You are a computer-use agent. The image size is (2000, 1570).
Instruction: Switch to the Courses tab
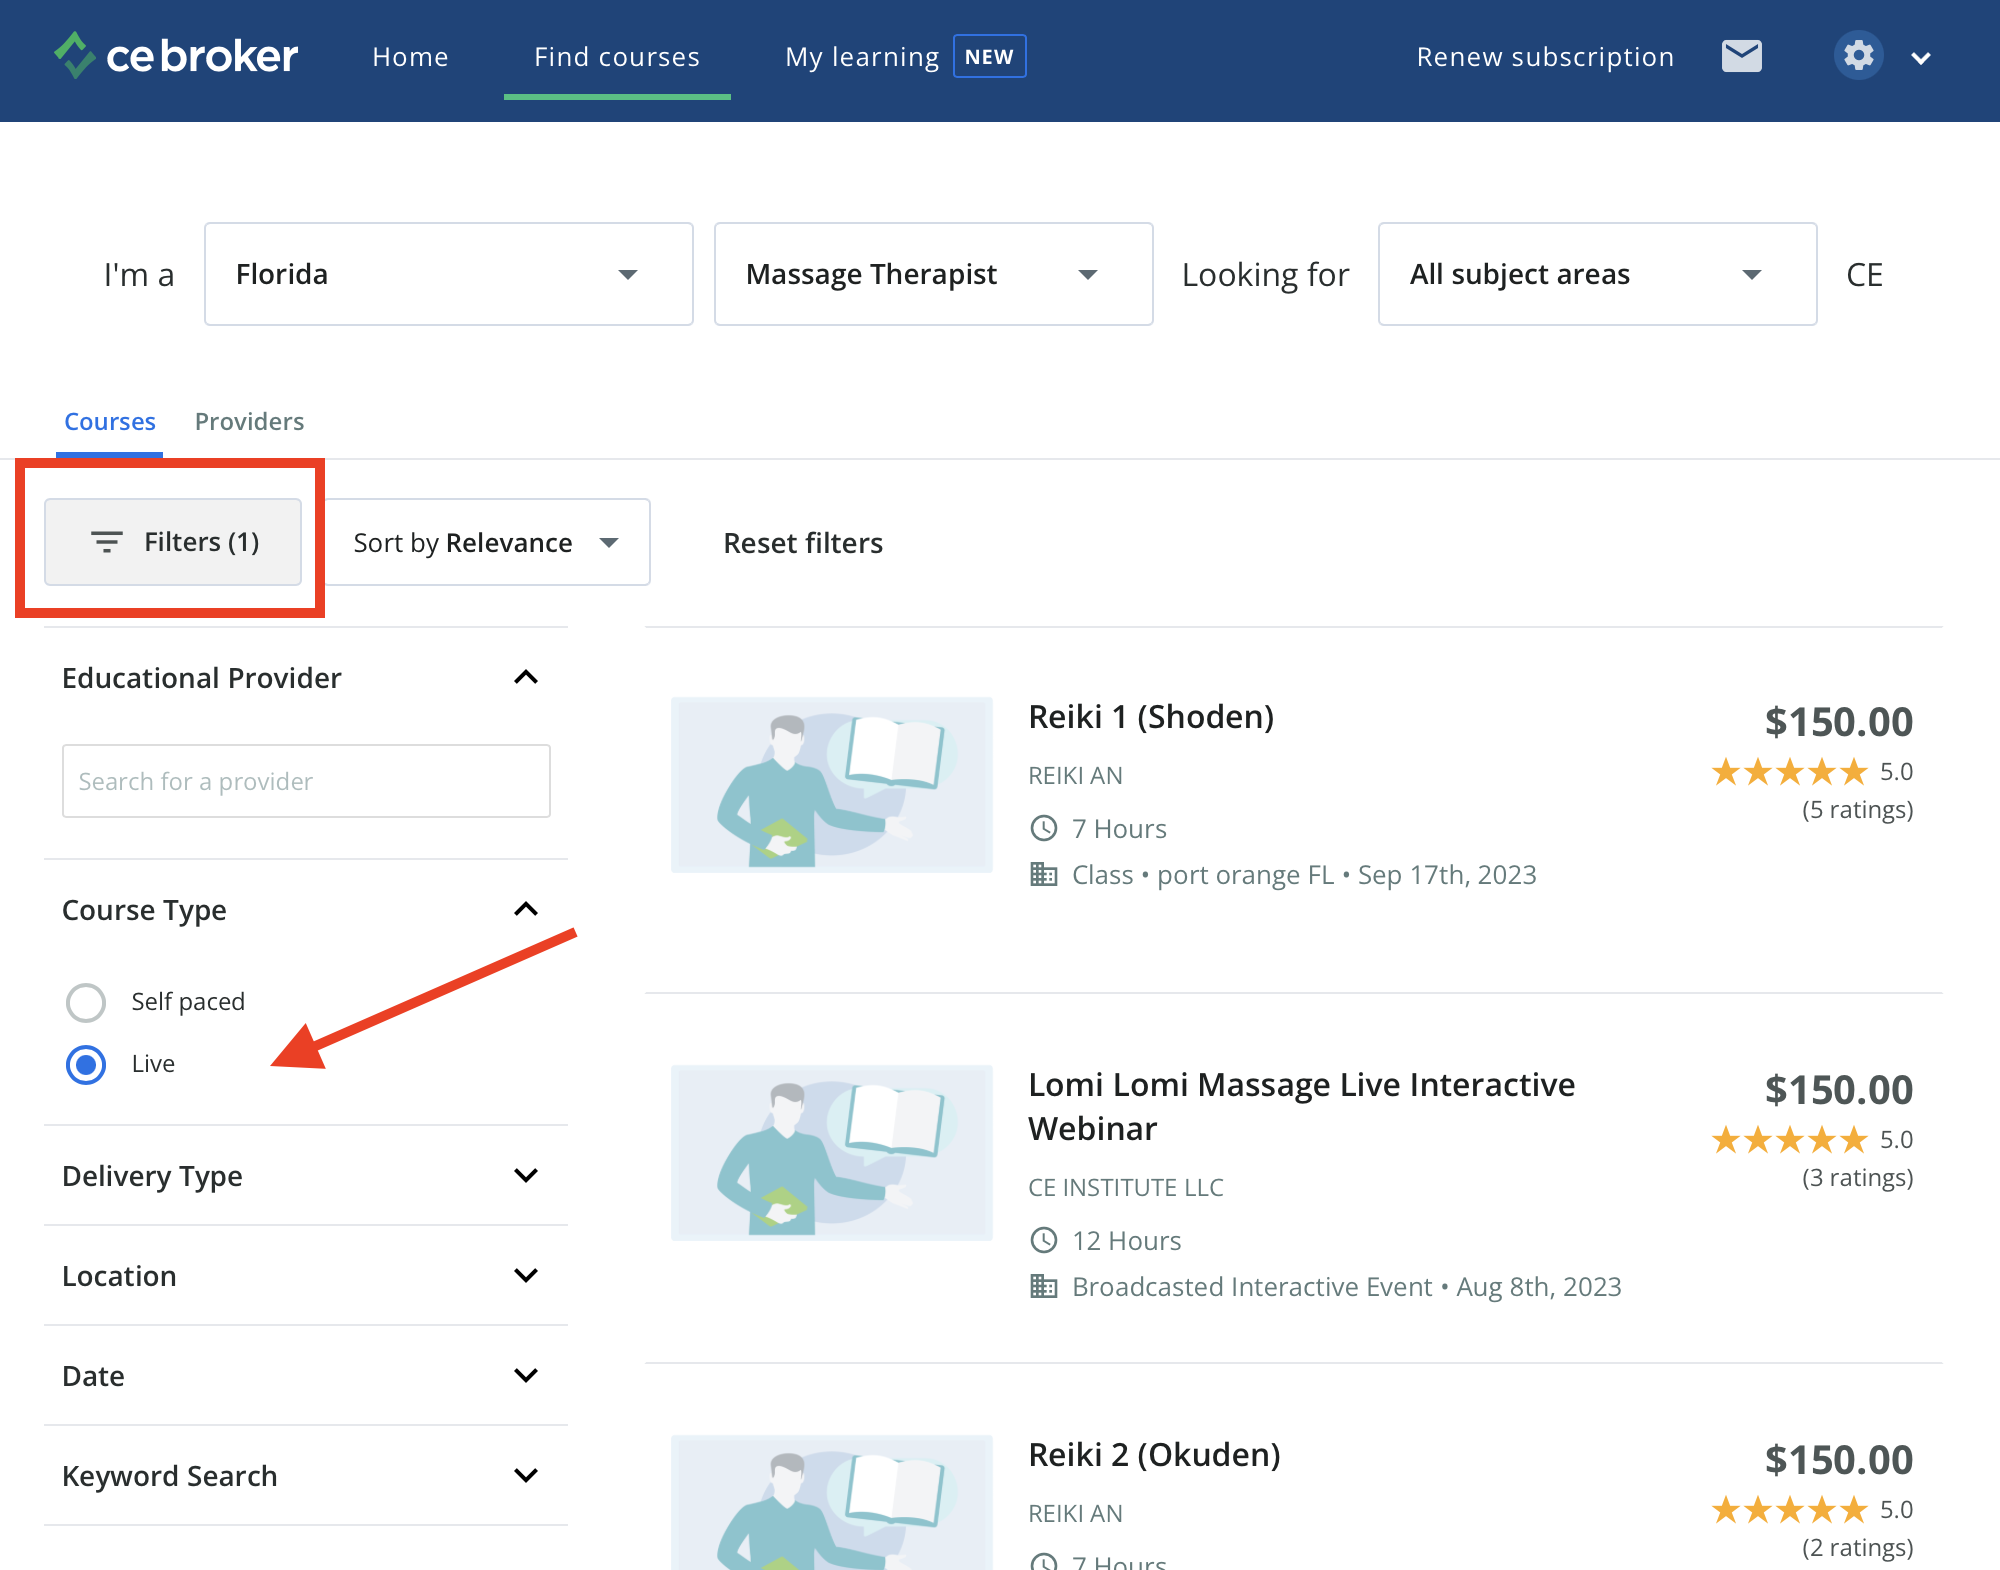tap(110, 421)
